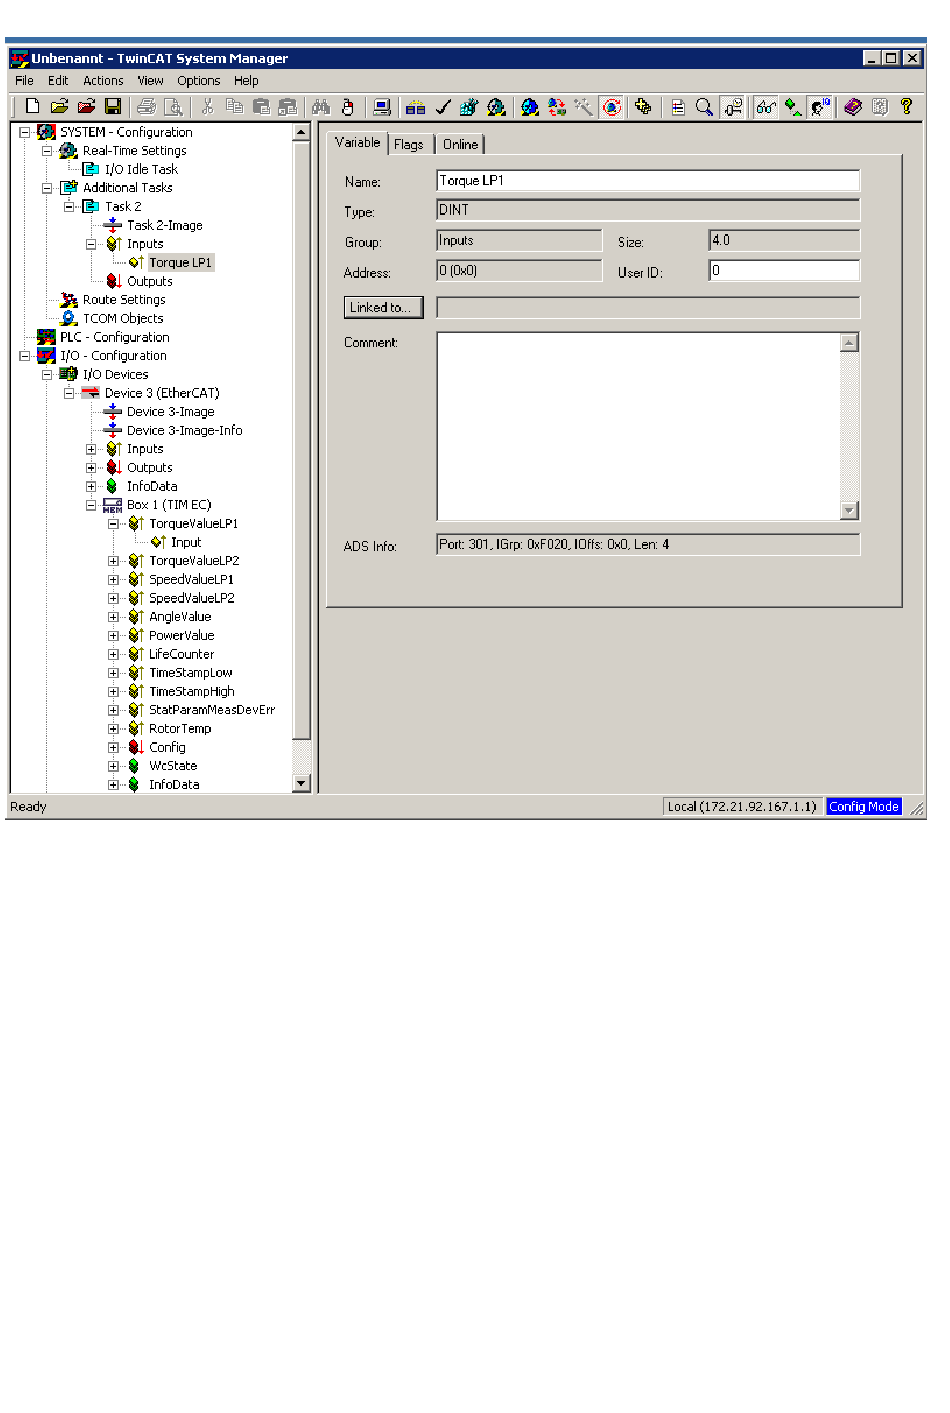
Task: Collapse the I/O - Configuration node
Action: (24, 356)
